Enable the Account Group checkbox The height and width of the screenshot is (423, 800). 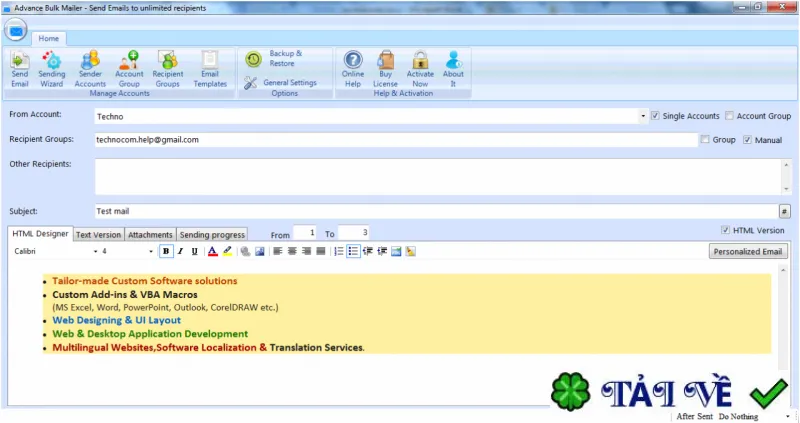729,116
